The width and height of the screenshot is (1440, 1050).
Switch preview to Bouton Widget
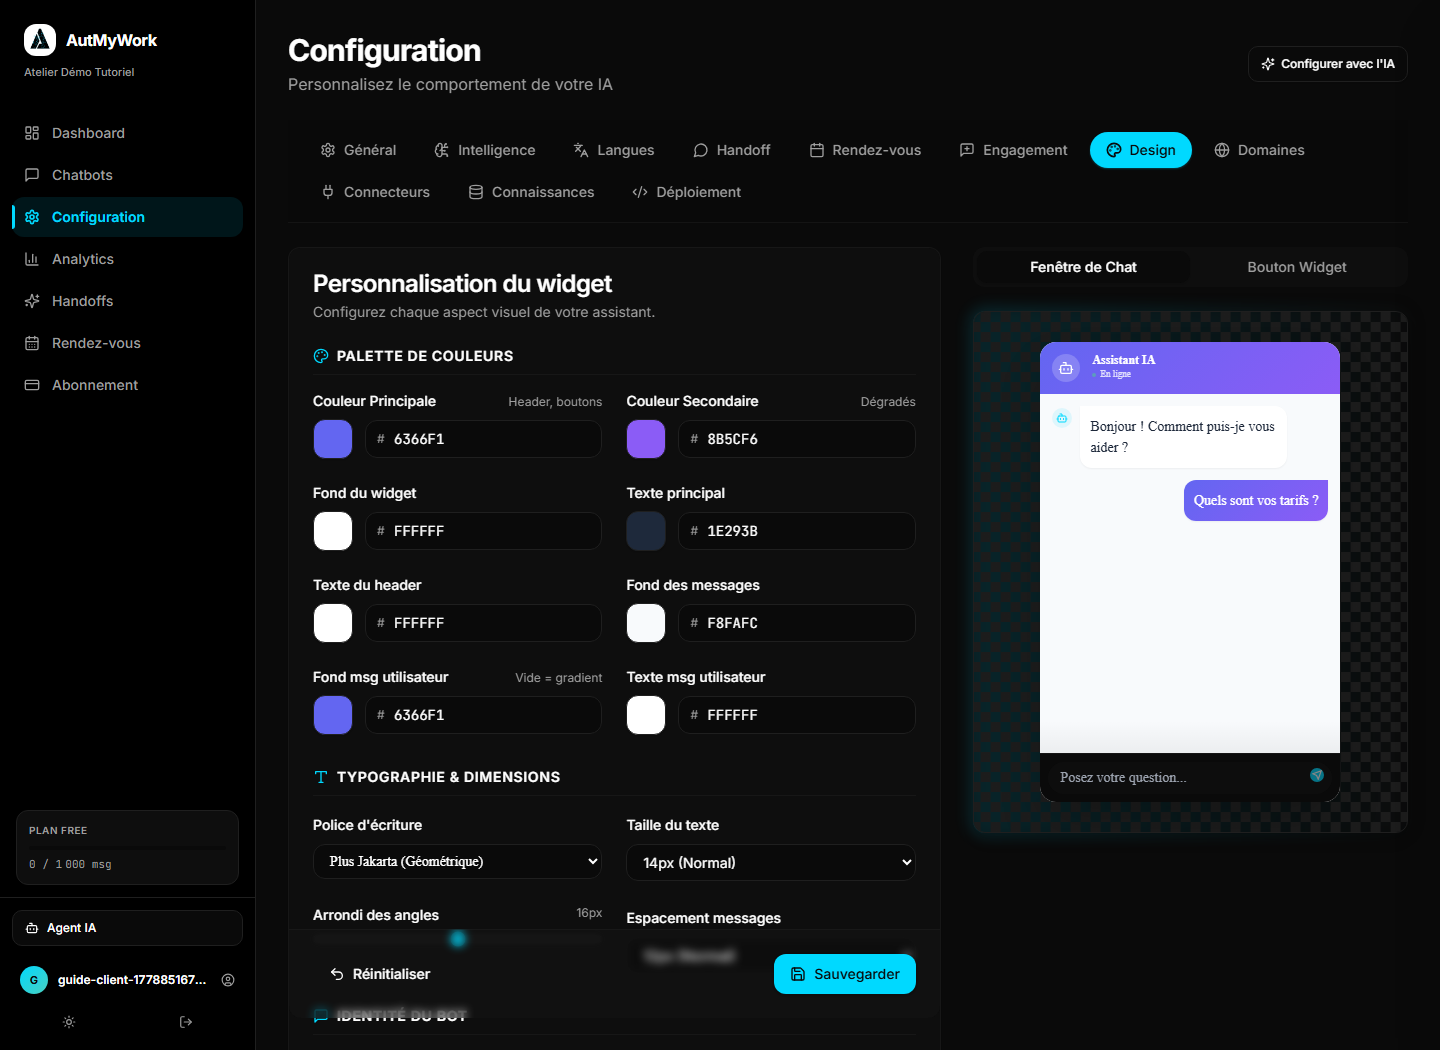point(1297,267)
